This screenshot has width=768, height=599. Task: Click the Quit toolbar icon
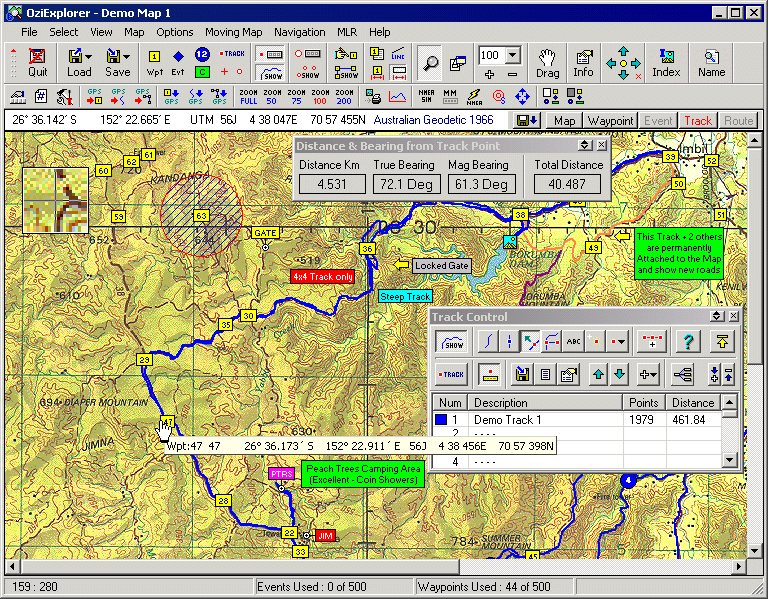click(x=37, y=62)
